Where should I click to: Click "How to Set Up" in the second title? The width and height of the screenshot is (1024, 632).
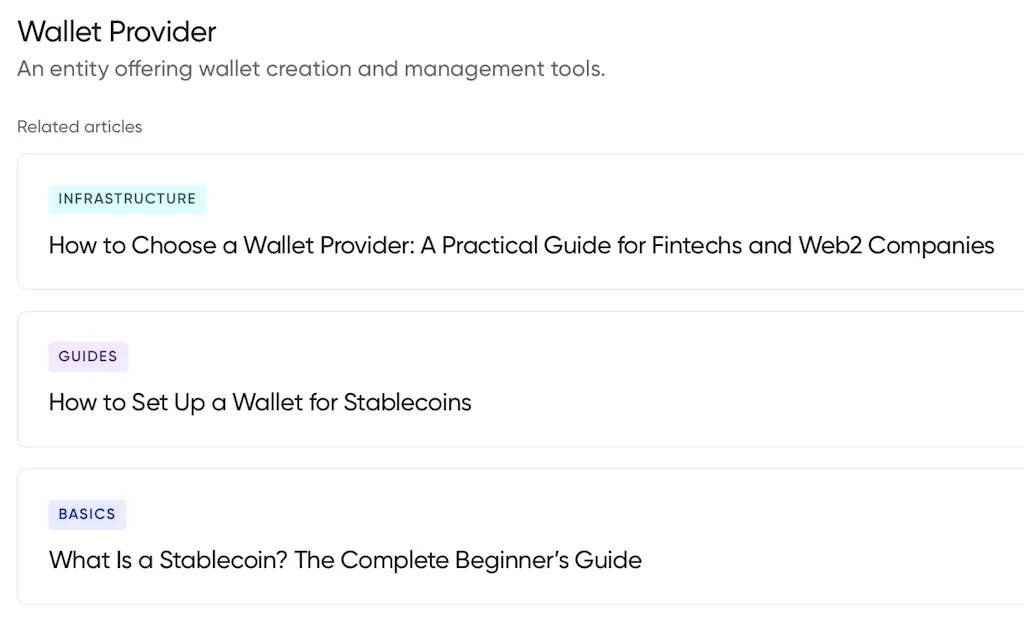126,403
